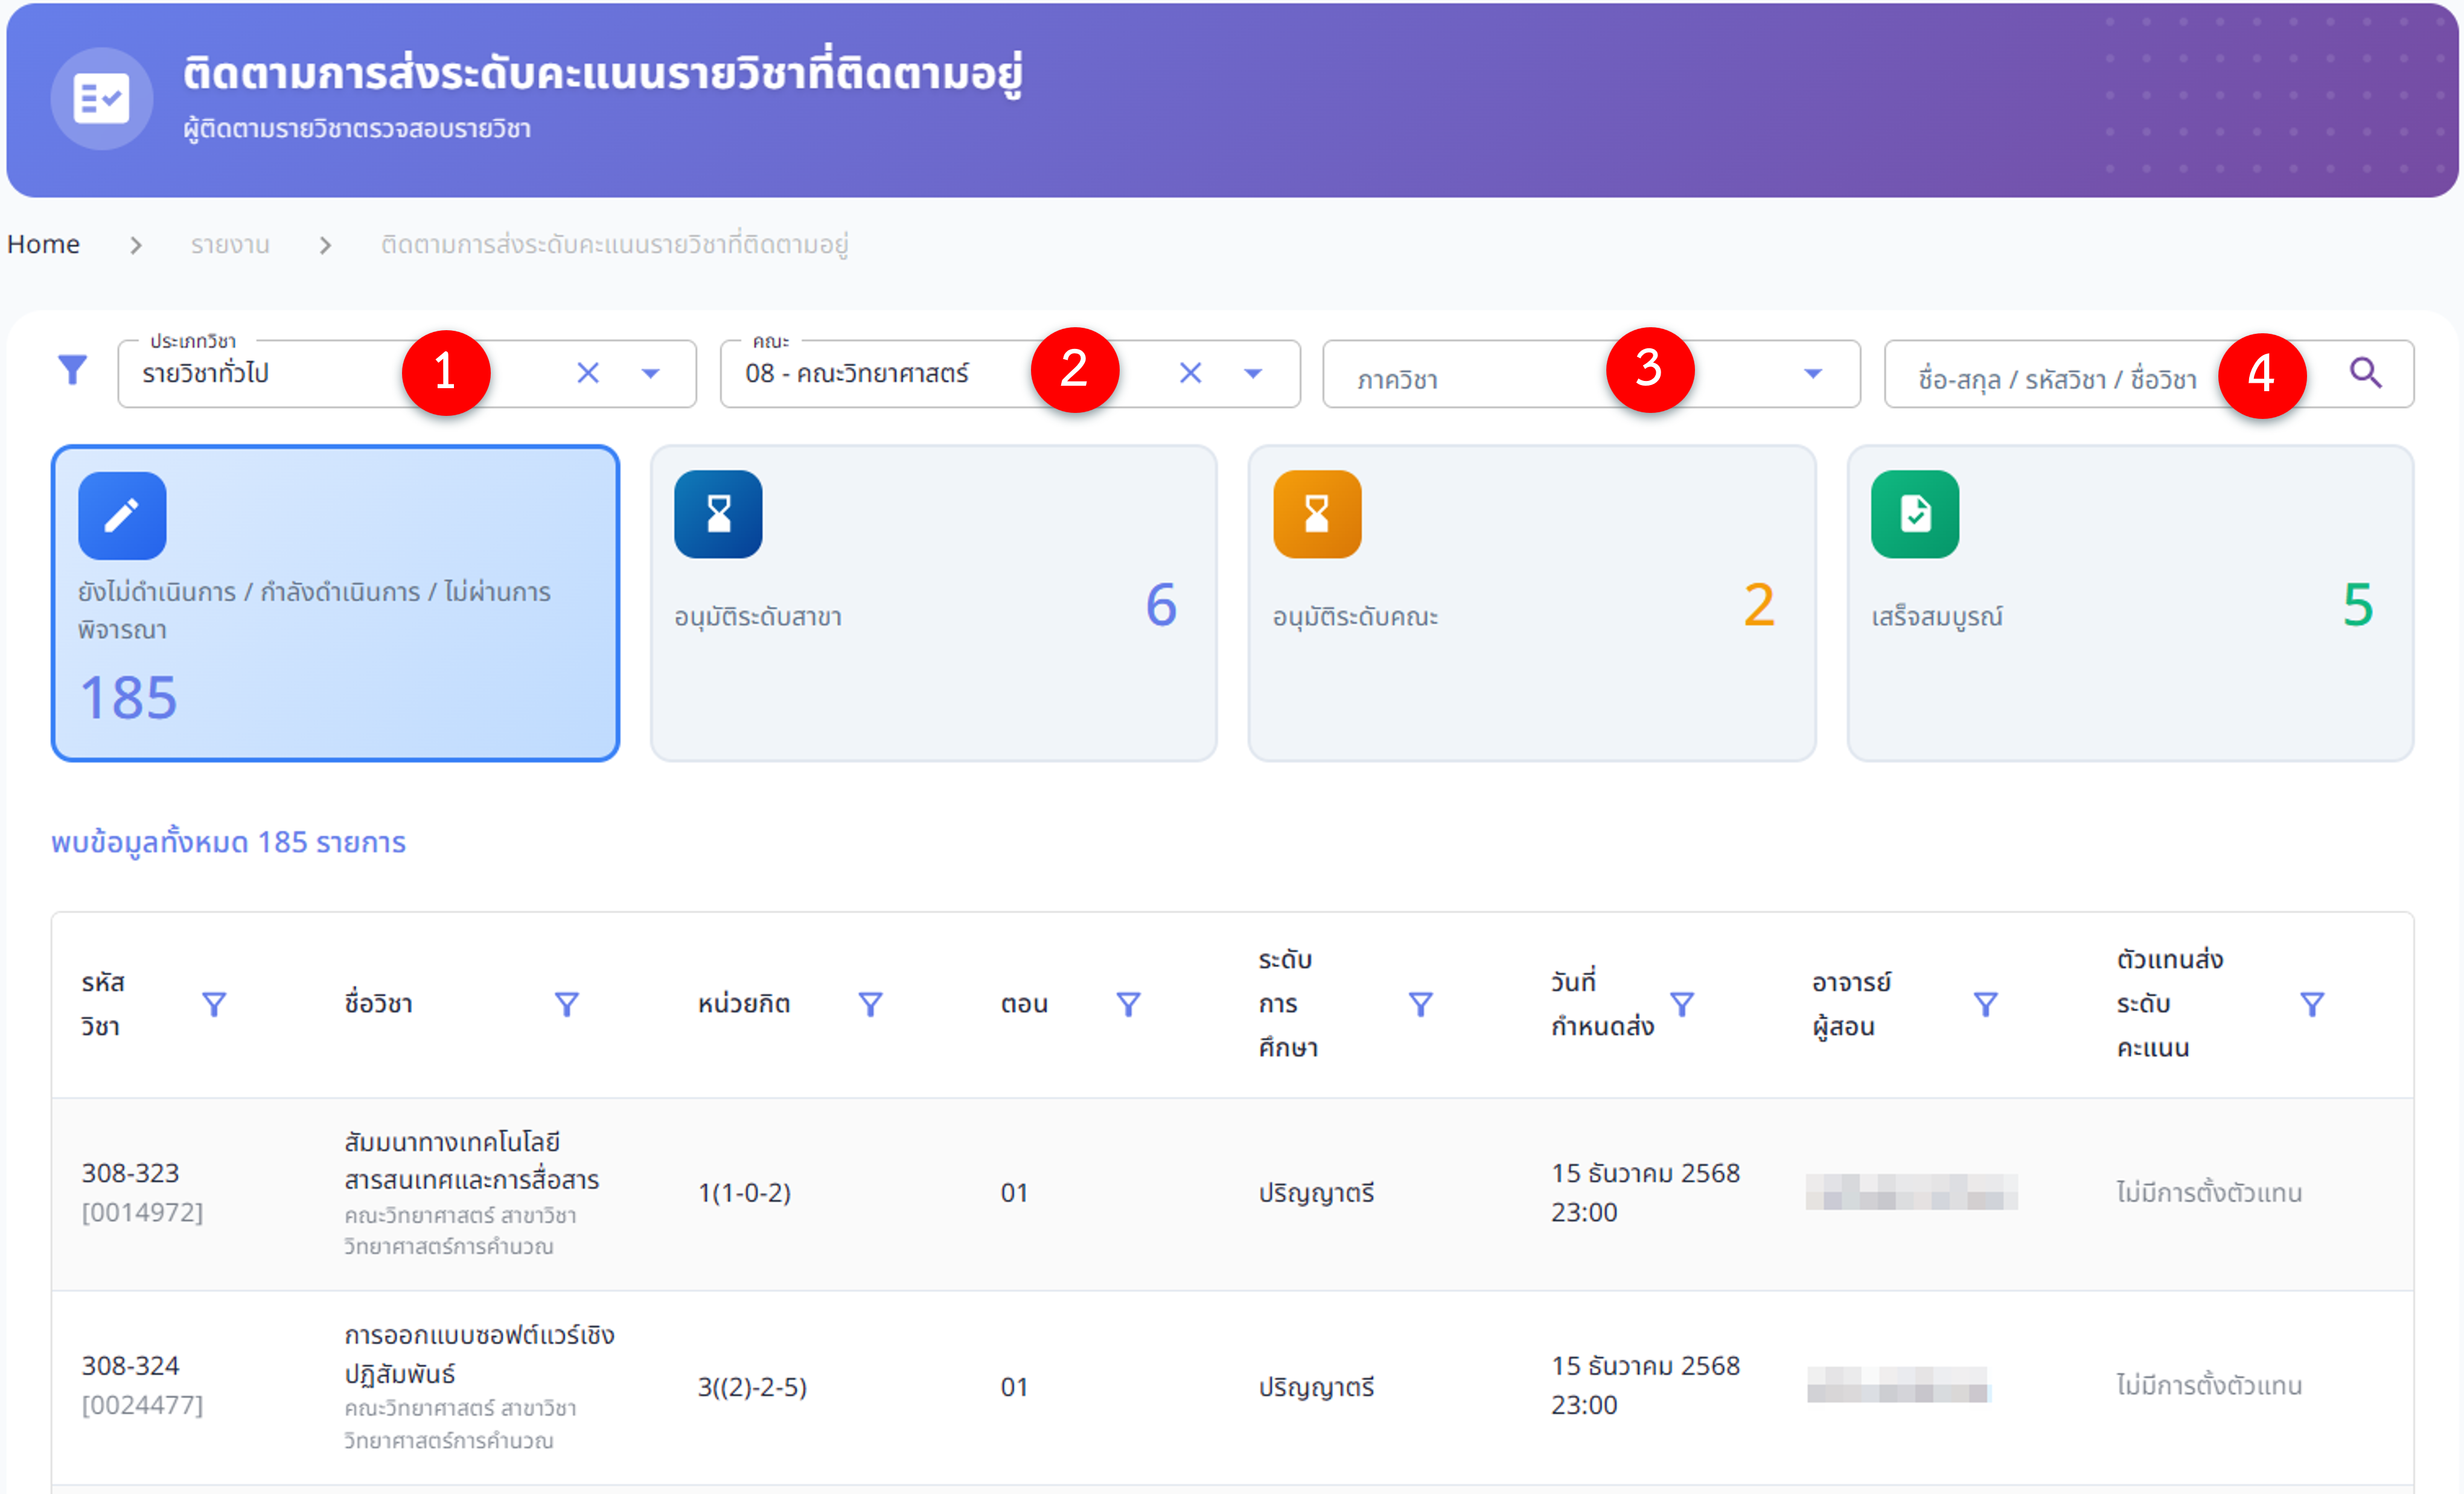Click the search magnifier icon

[x=2364, y=373]
